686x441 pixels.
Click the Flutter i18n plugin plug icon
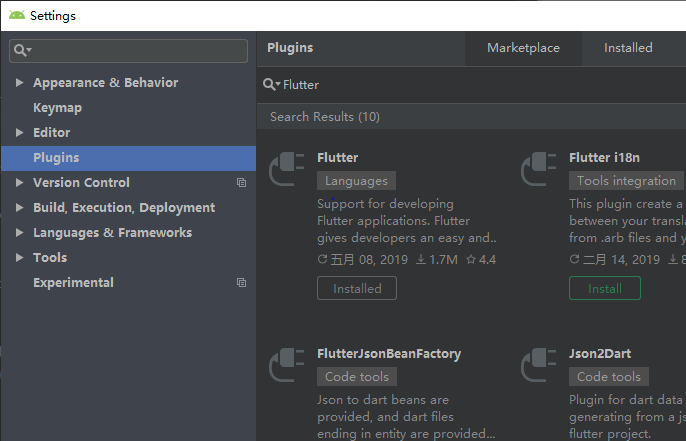click(x=539, y=169)
